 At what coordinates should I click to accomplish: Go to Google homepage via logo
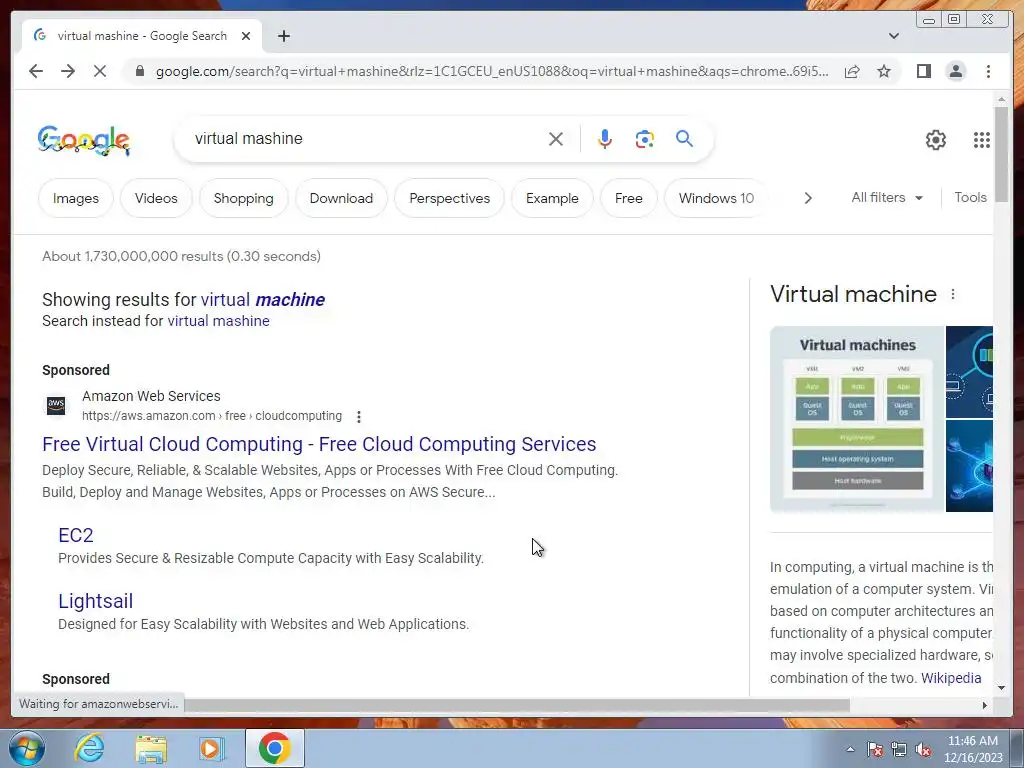pos(84,140)
